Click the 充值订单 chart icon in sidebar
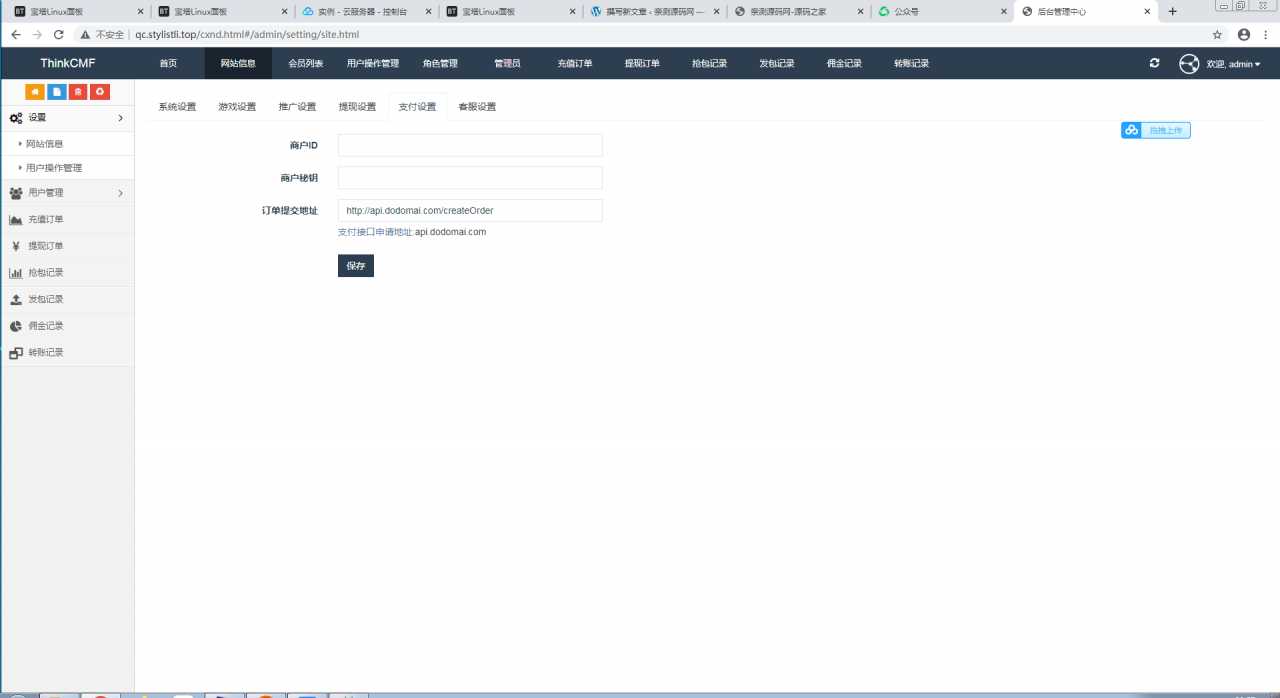The width and height of the screenshot is (1280, 698). [16, 220]
